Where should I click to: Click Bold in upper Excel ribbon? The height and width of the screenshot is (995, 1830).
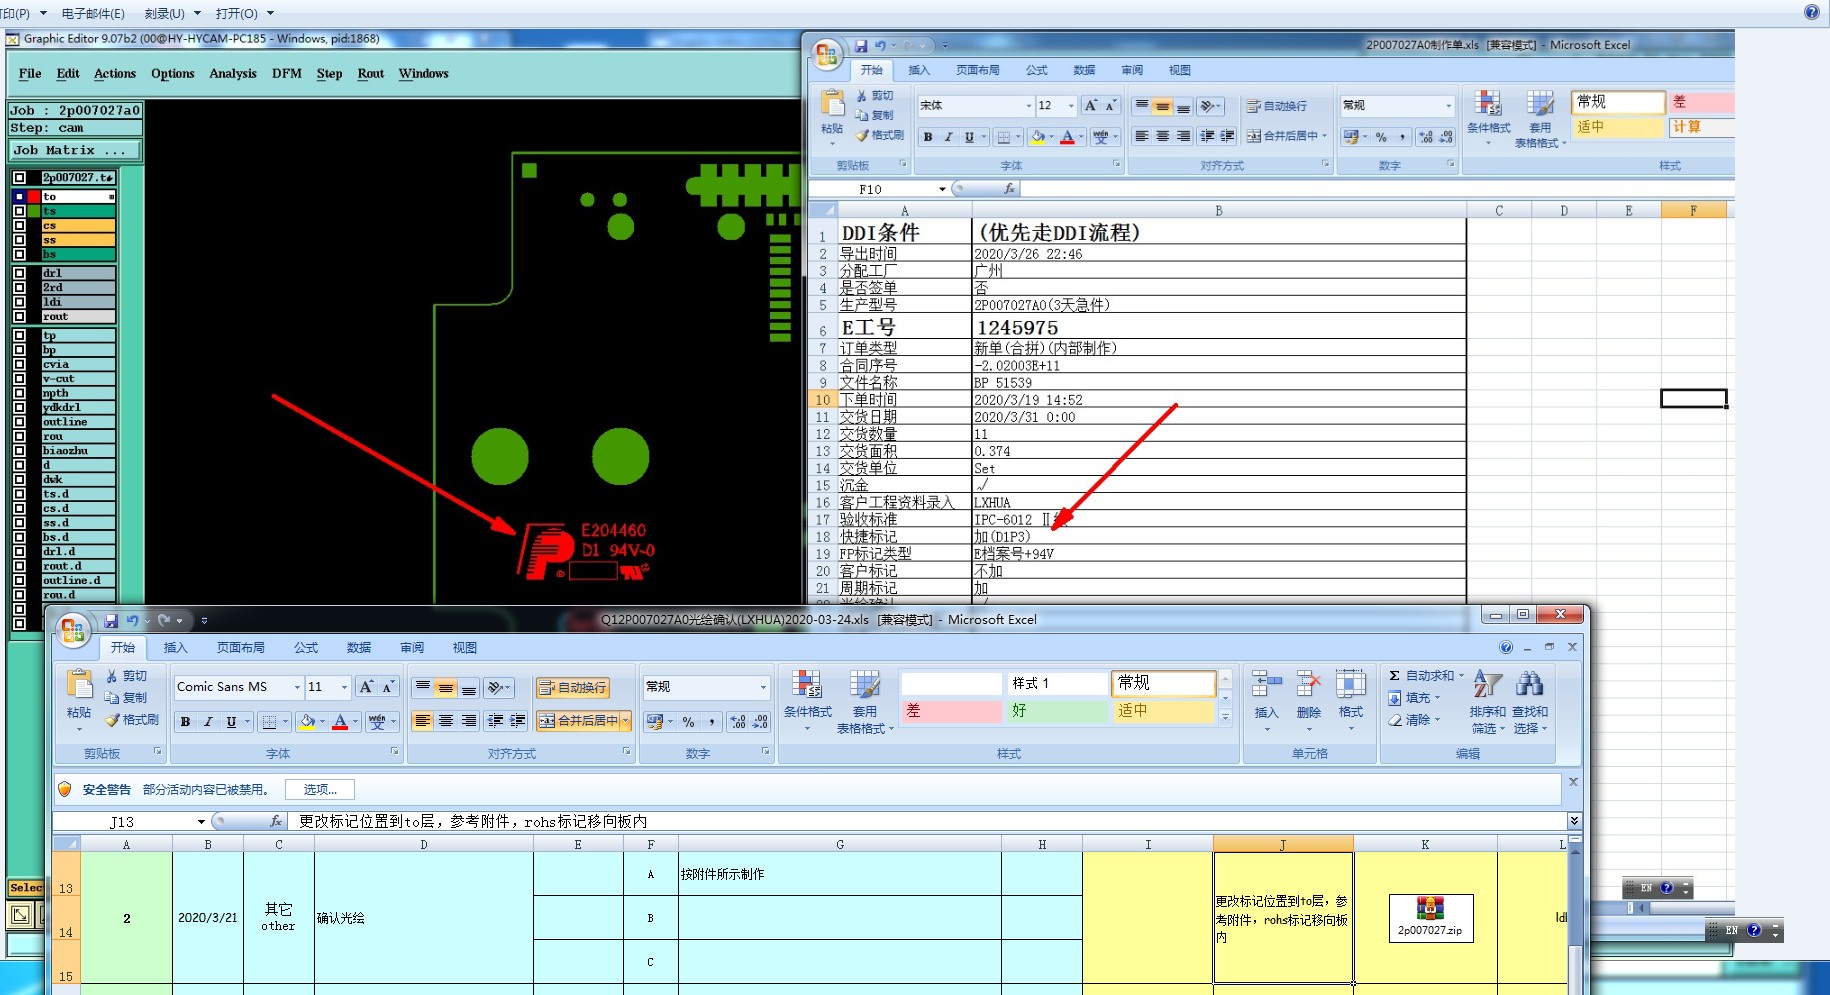coord(928,137)
